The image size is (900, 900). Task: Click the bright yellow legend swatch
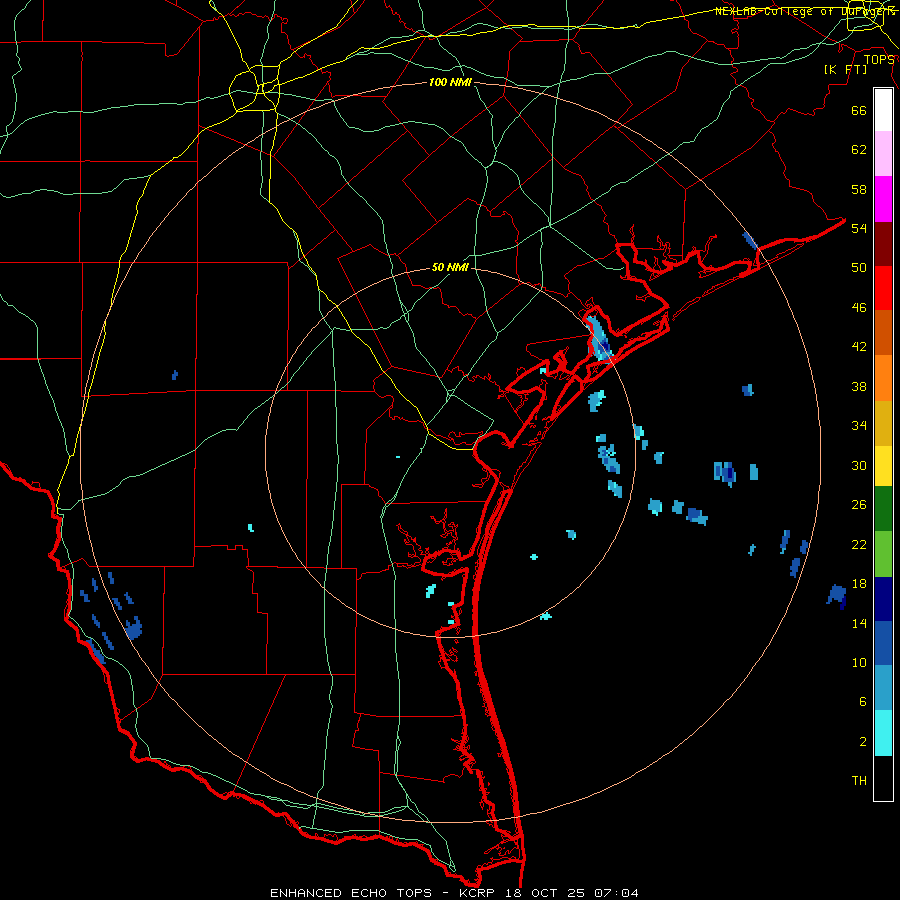(883, 466)
